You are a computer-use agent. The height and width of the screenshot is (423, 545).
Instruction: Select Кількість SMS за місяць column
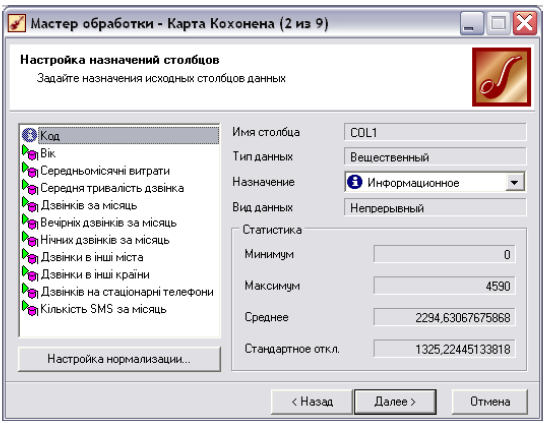point(103,309)
